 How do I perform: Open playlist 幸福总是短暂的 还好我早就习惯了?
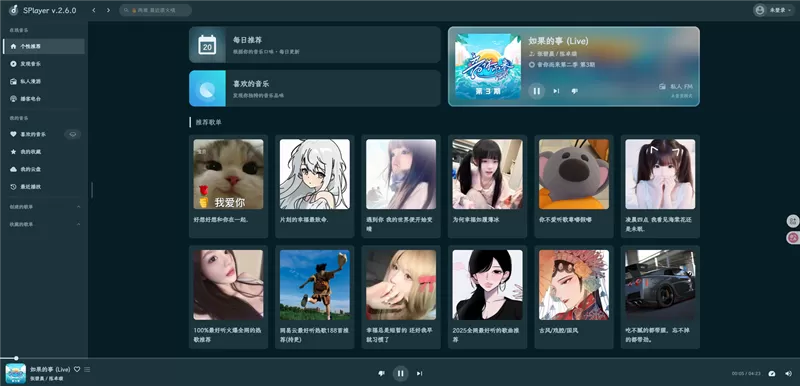tap(401, 297)
